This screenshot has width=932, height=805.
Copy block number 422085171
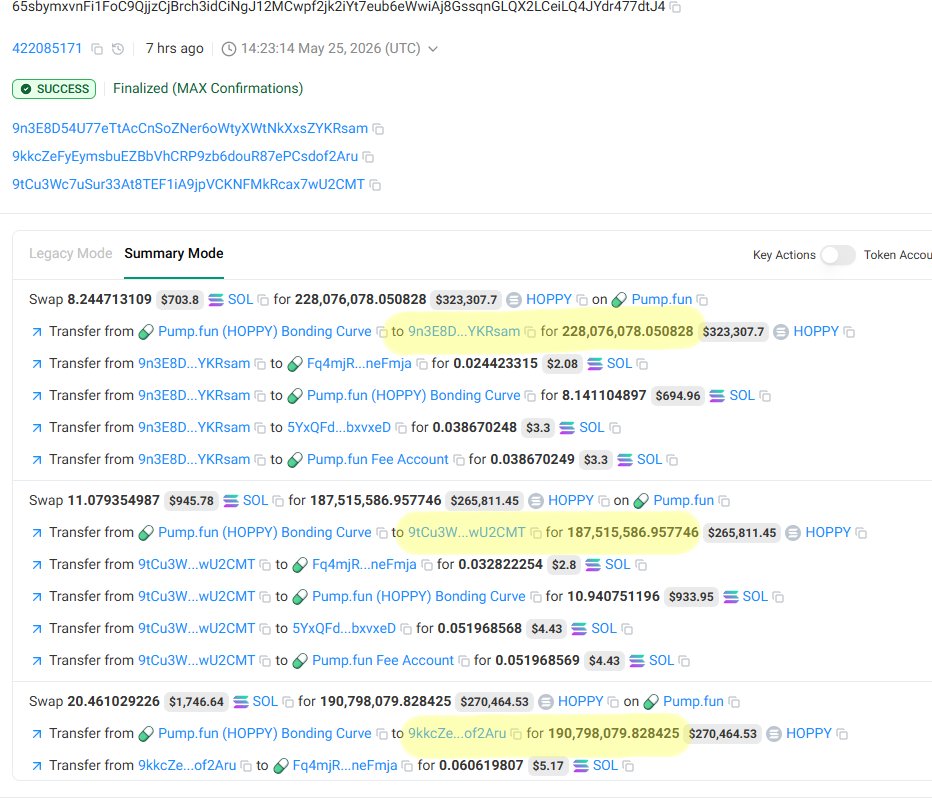[x=97, y=49]
